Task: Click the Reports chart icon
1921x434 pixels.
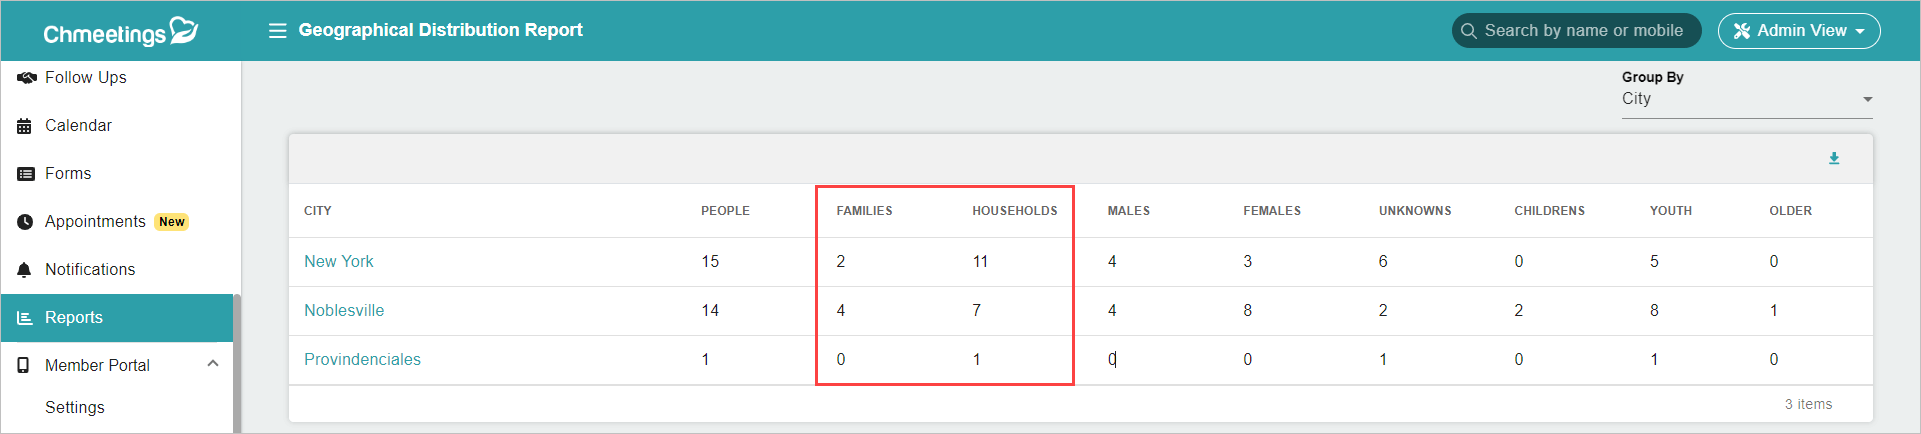Action: click(x=25, y=318)
